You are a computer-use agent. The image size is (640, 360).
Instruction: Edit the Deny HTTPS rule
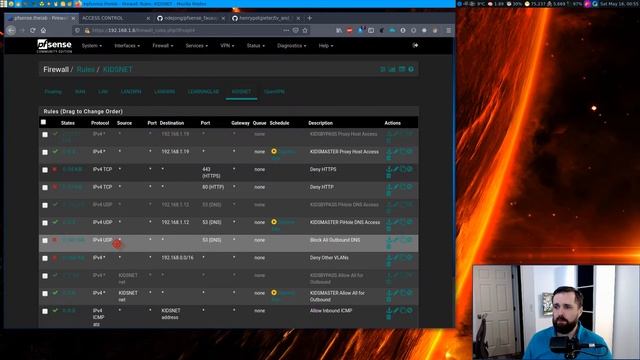pyautogui.click(x=396, y=169)
